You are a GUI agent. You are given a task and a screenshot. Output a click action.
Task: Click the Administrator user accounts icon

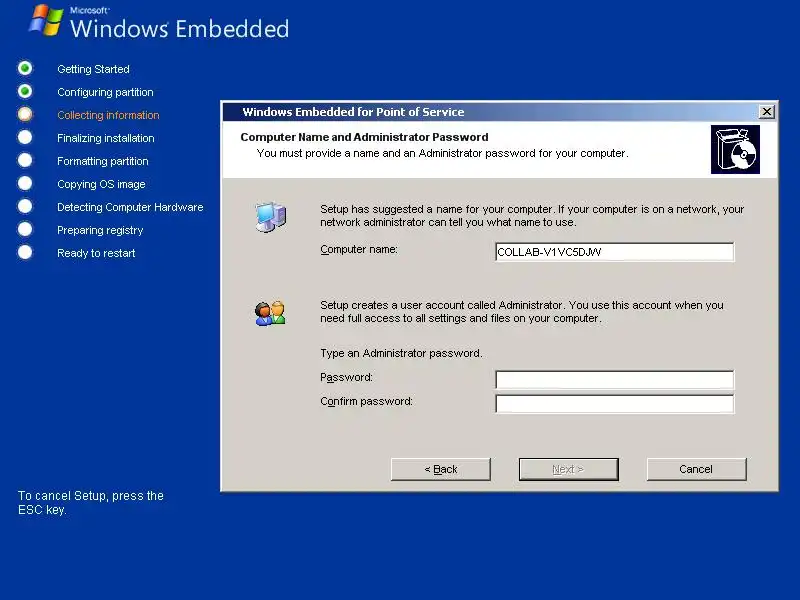270,313
